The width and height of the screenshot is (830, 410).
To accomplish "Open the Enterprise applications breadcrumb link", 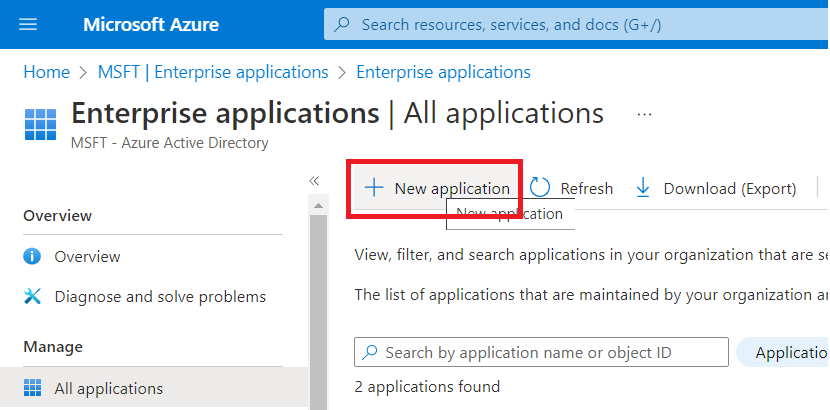I will pyautogui.click(x=443, y=72).
